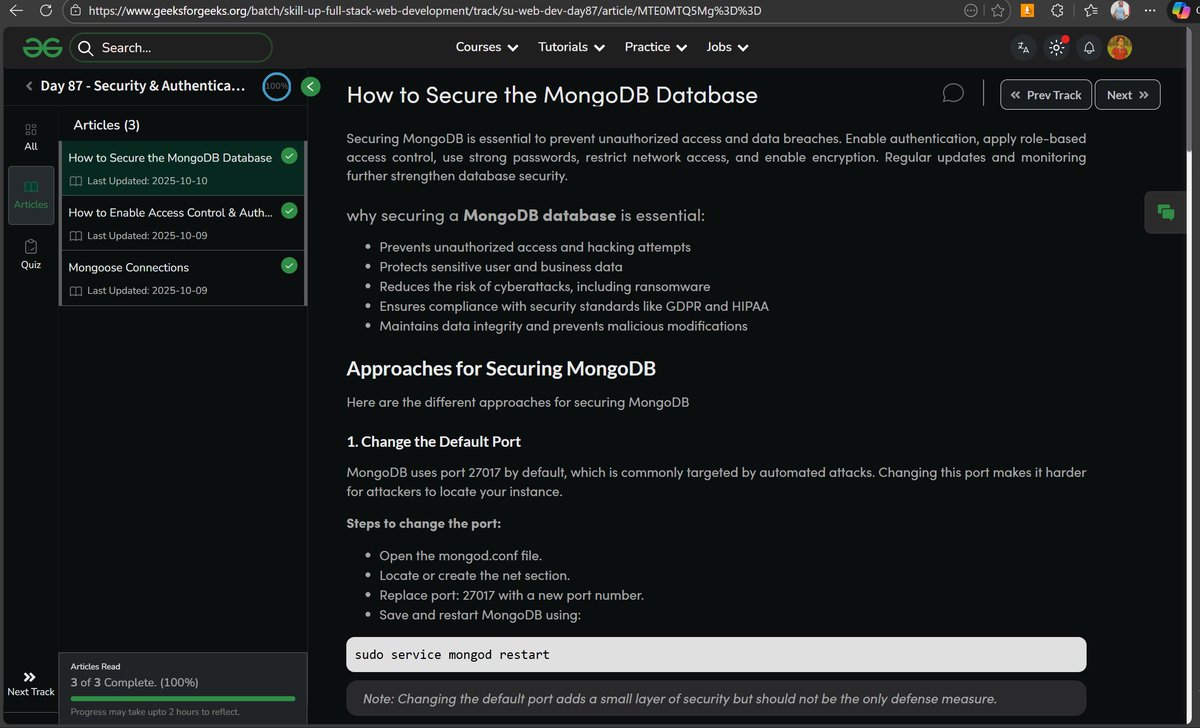The image size is (1200, 728).
Task: Click the 'sudo service mongod restart' code block
Action: click(x=716, y=655)
